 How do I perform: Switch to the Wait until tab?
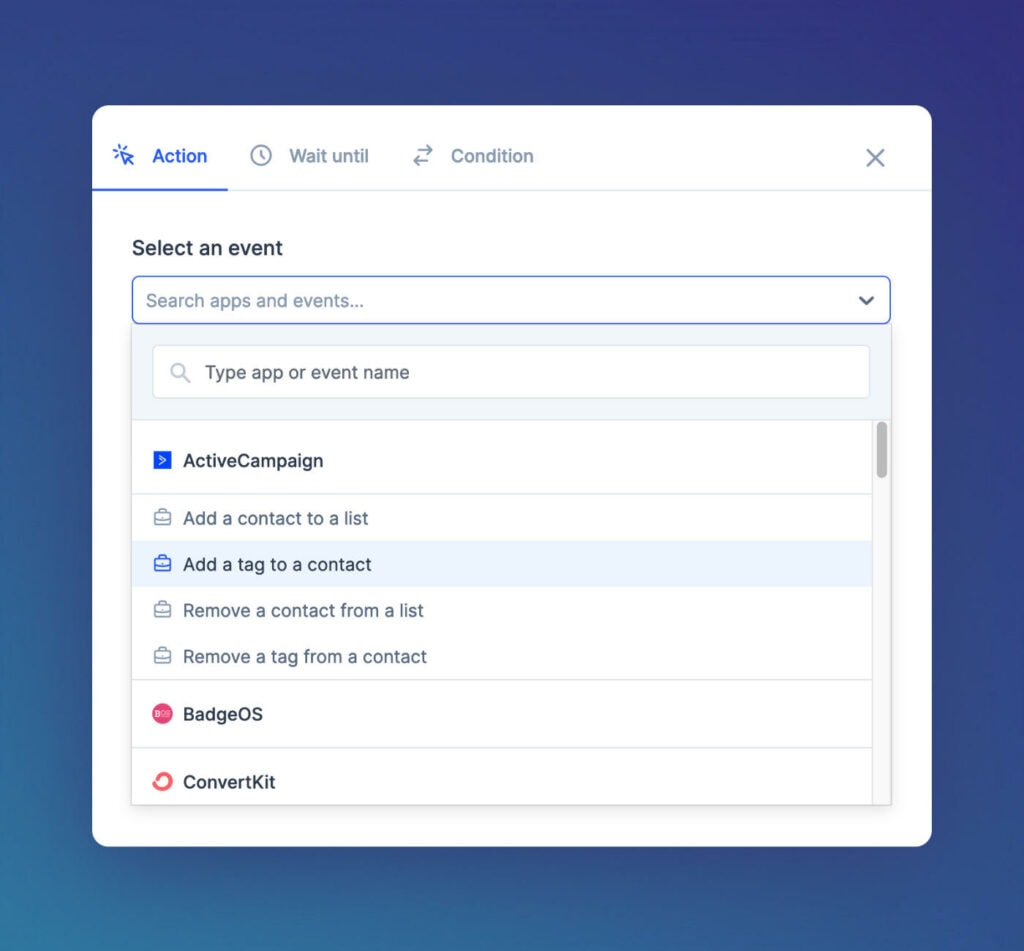[x=328, y=156]
